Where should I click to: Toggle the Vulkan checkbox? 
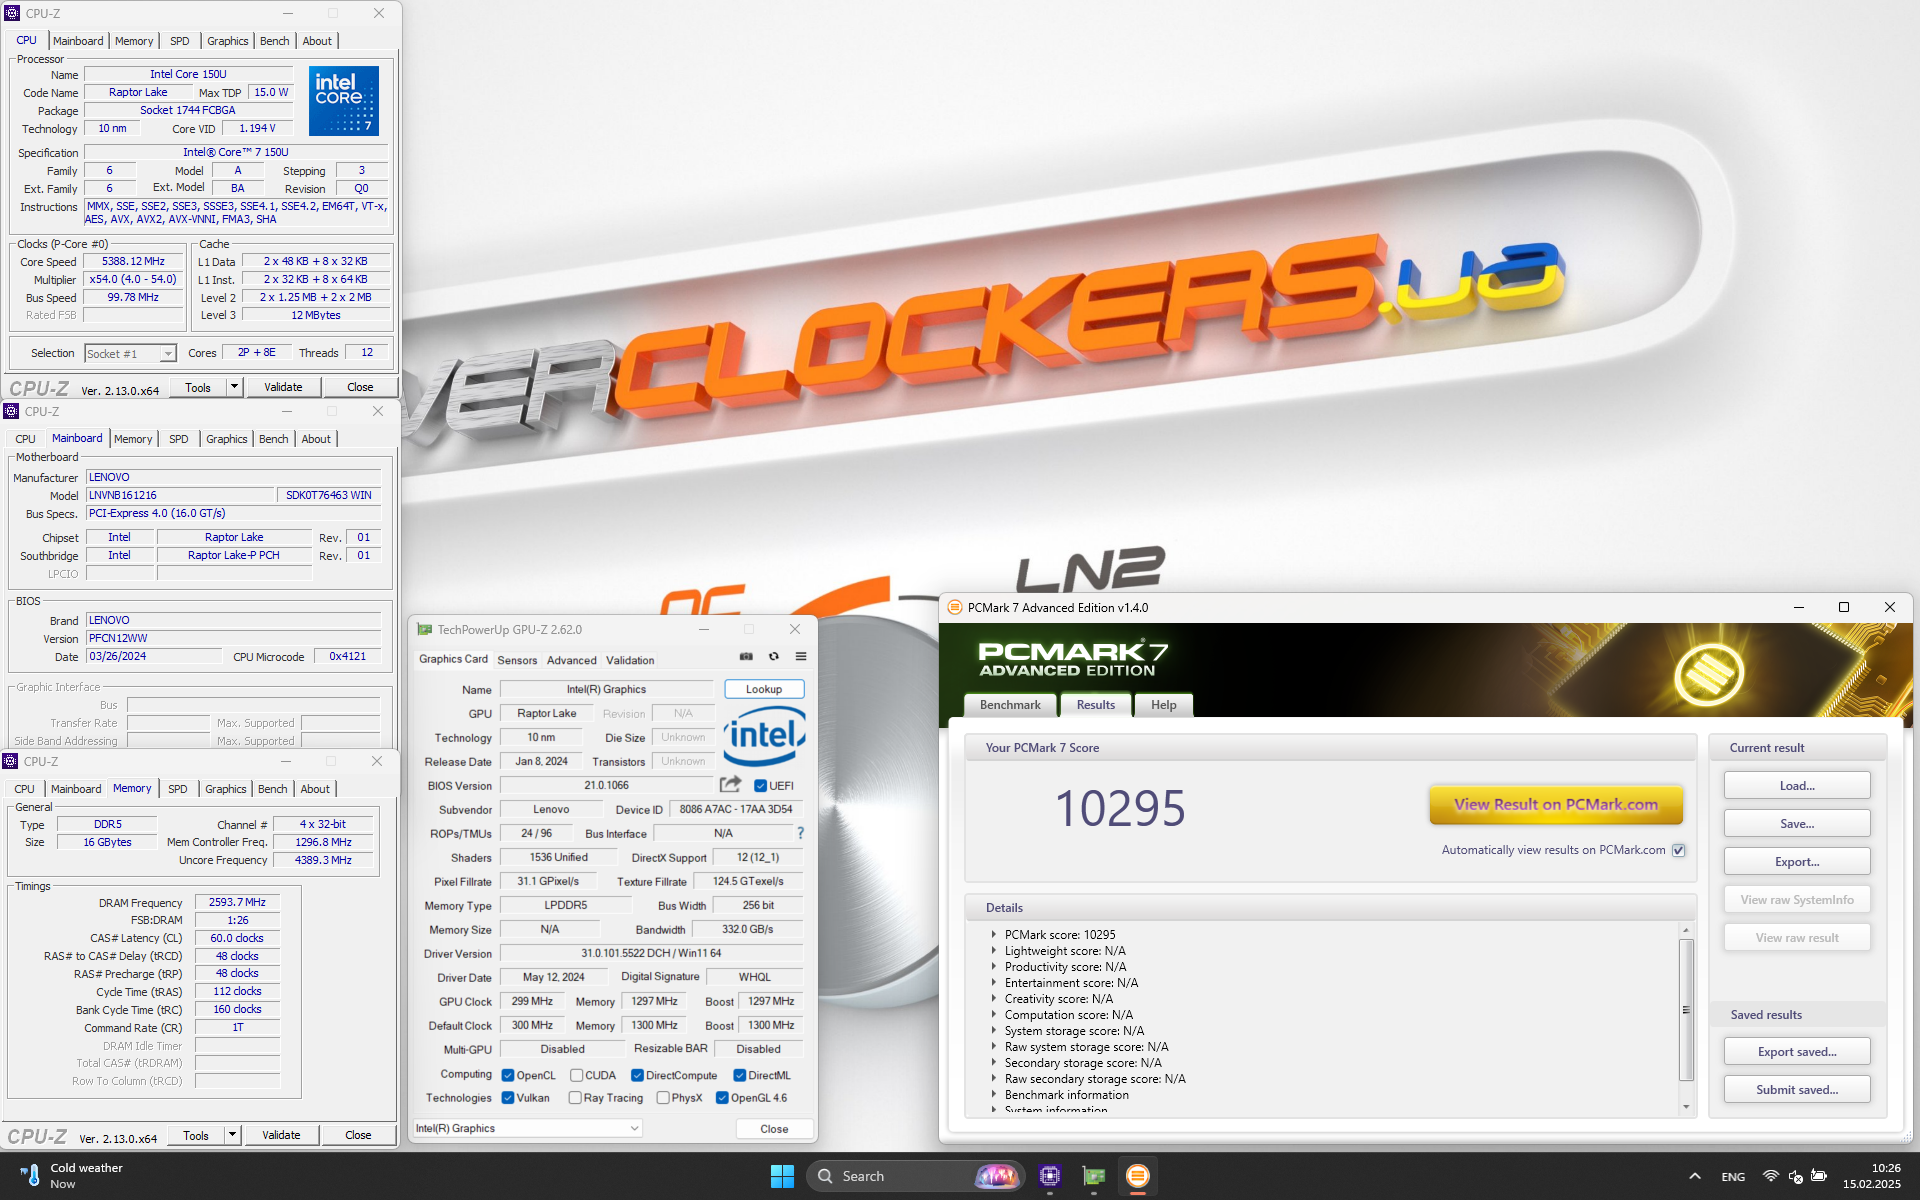[x=508, y=1097]
